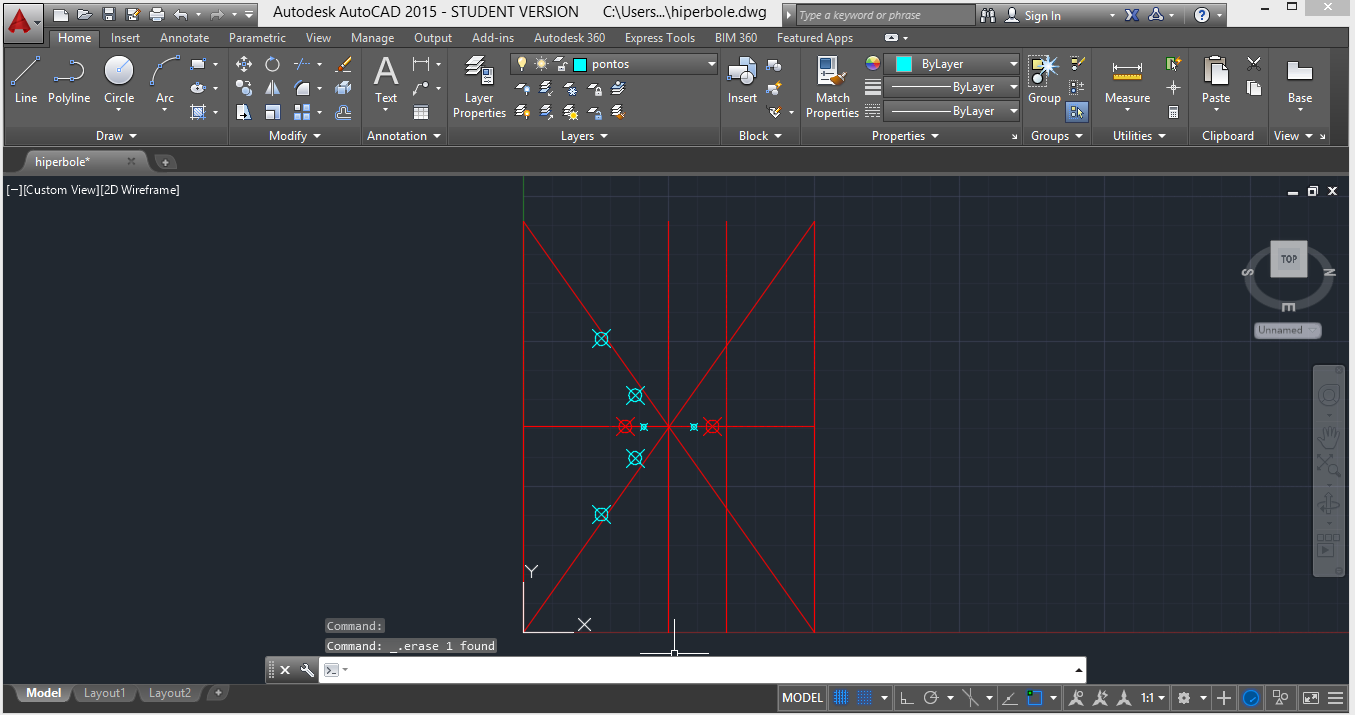Select the Polyline tool

pos(69,80)
